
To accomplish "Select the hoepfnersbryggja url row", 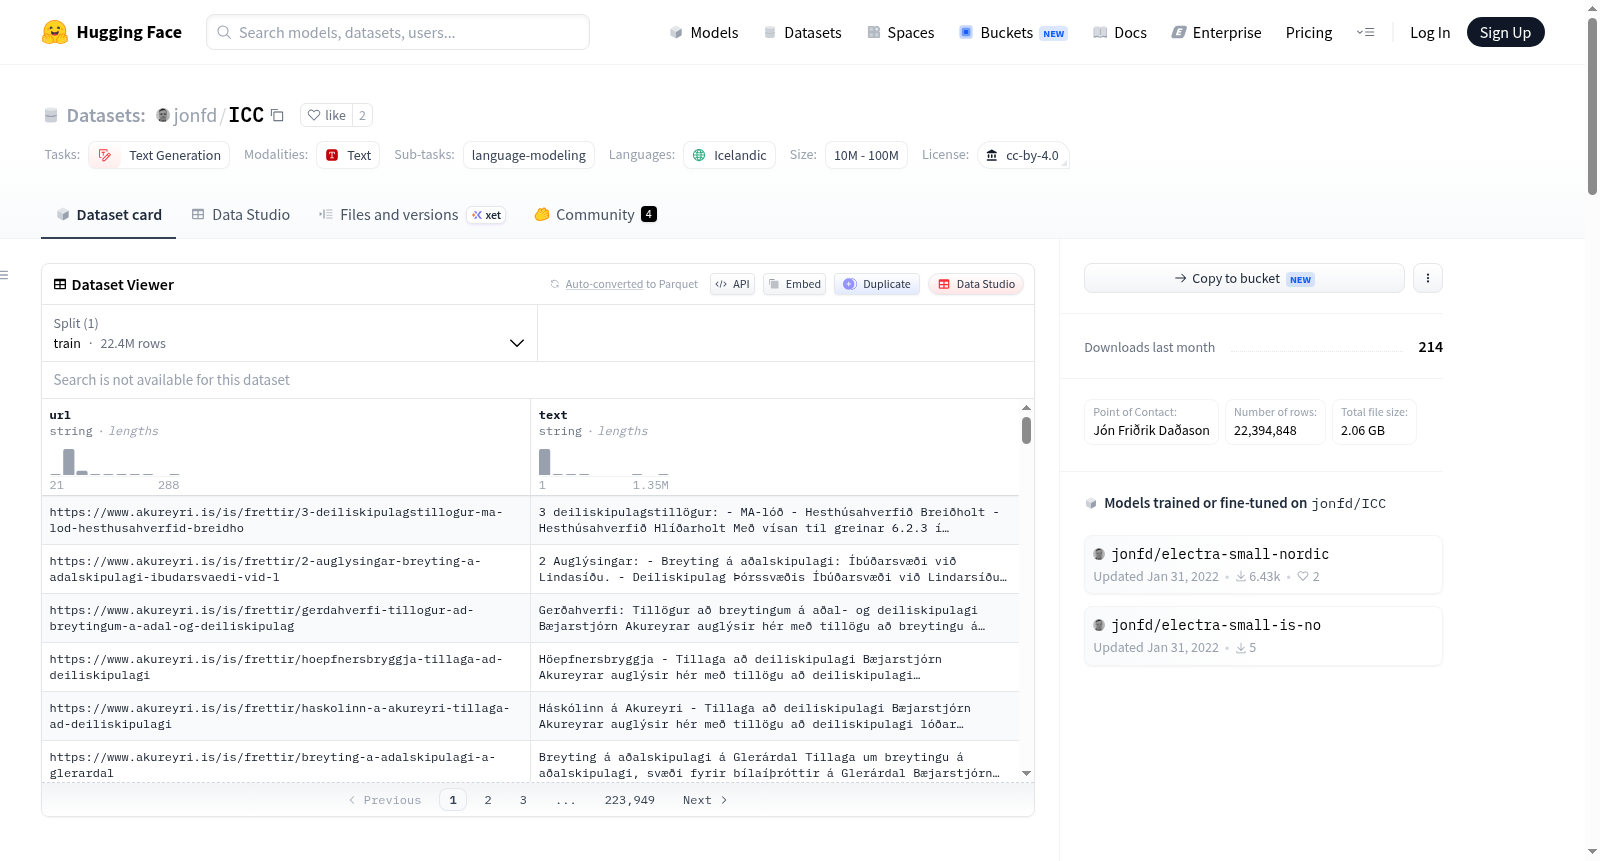I will pos(286,667).
